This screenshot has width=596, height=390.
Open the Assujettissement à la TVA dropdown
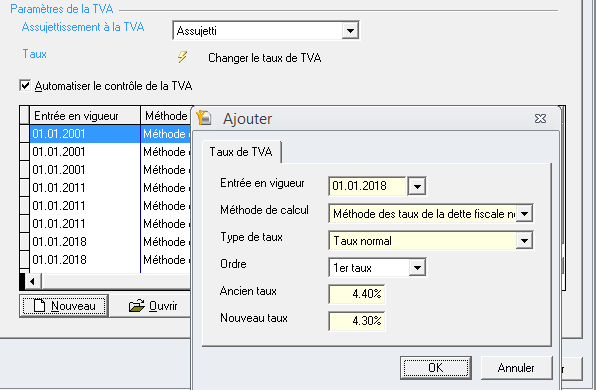click(x=350, y=30)
